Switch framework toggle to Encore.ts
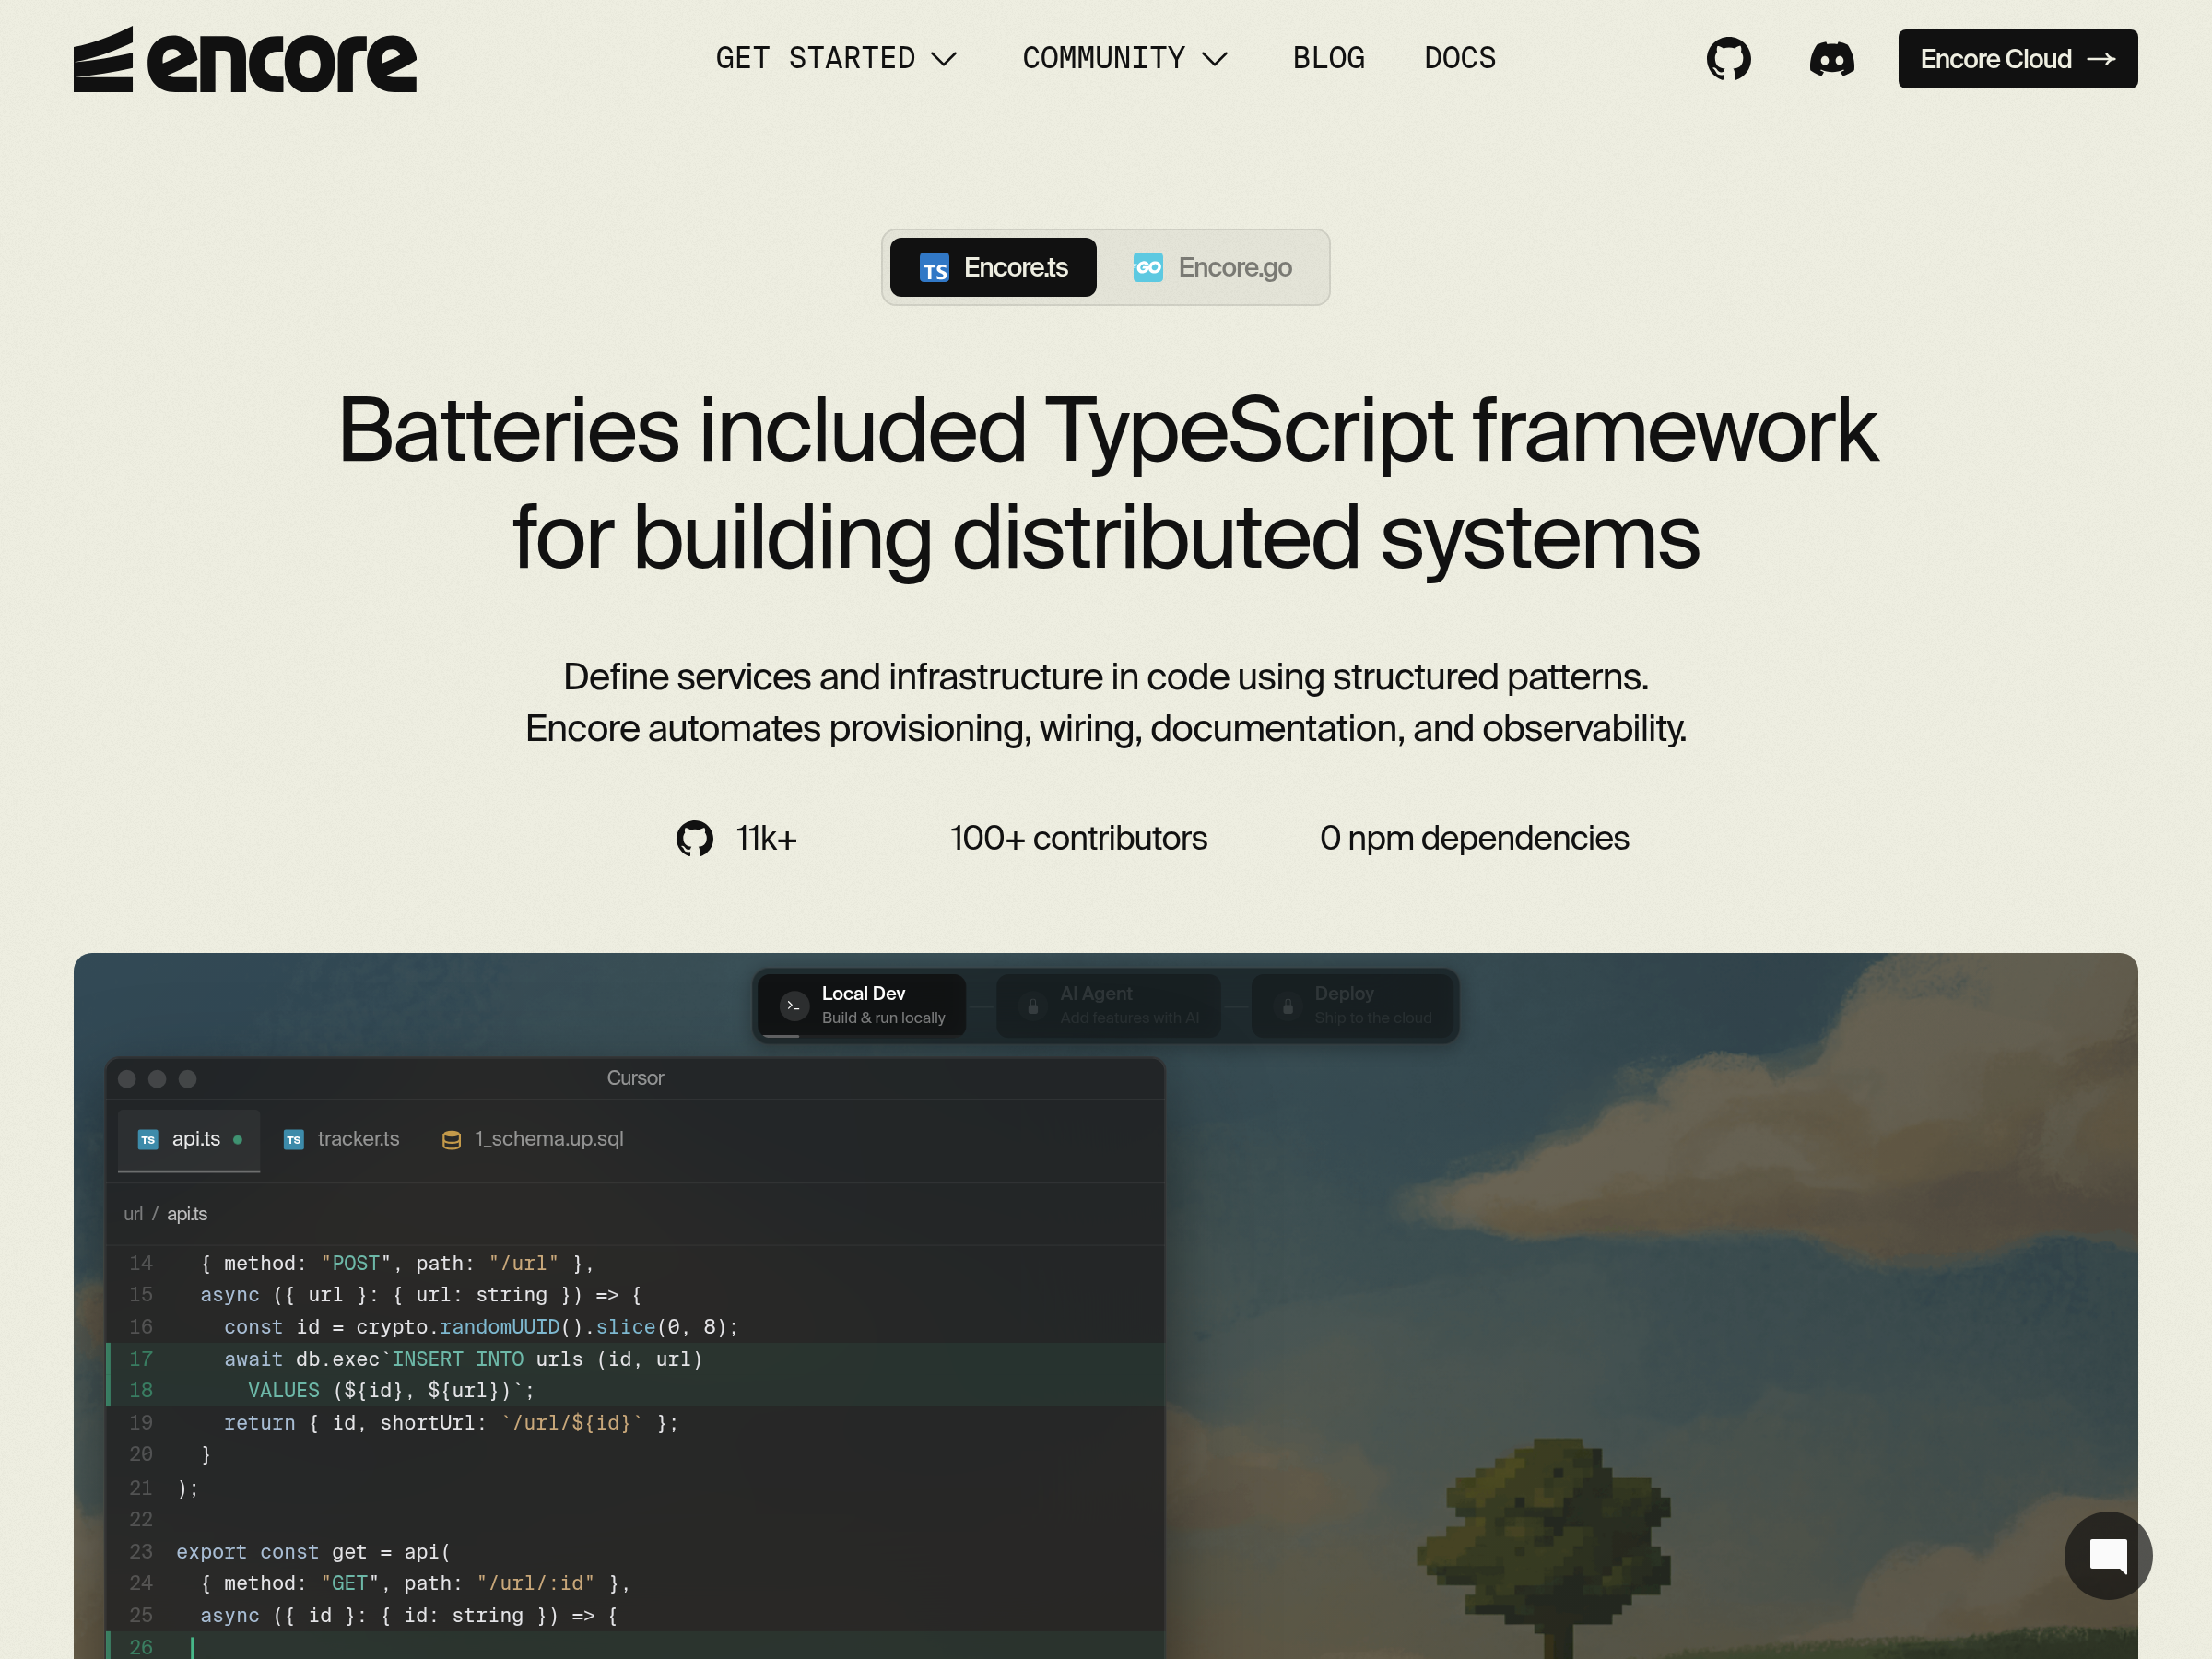 click(x=993, y=267)
